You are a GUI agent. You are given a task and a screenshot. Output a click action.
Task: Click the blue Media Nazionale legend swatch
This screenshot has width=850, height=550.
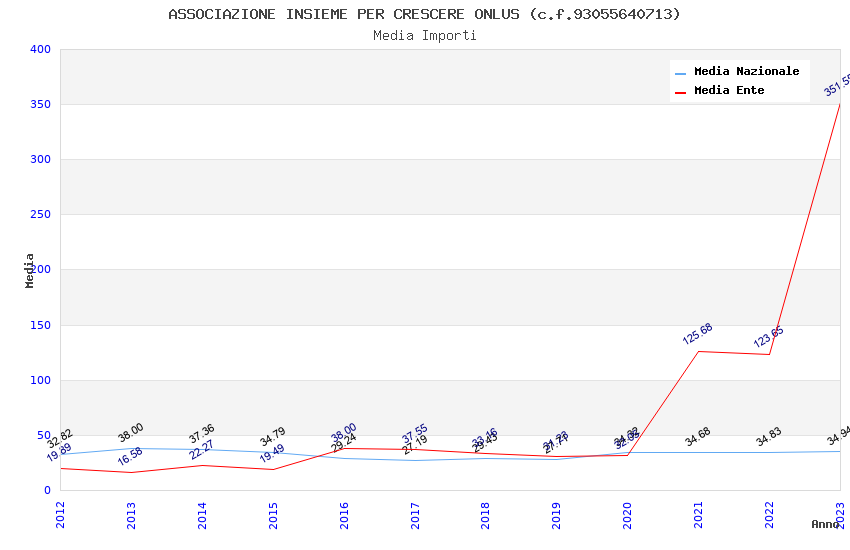pyautogui.click(x=680, y=73)
